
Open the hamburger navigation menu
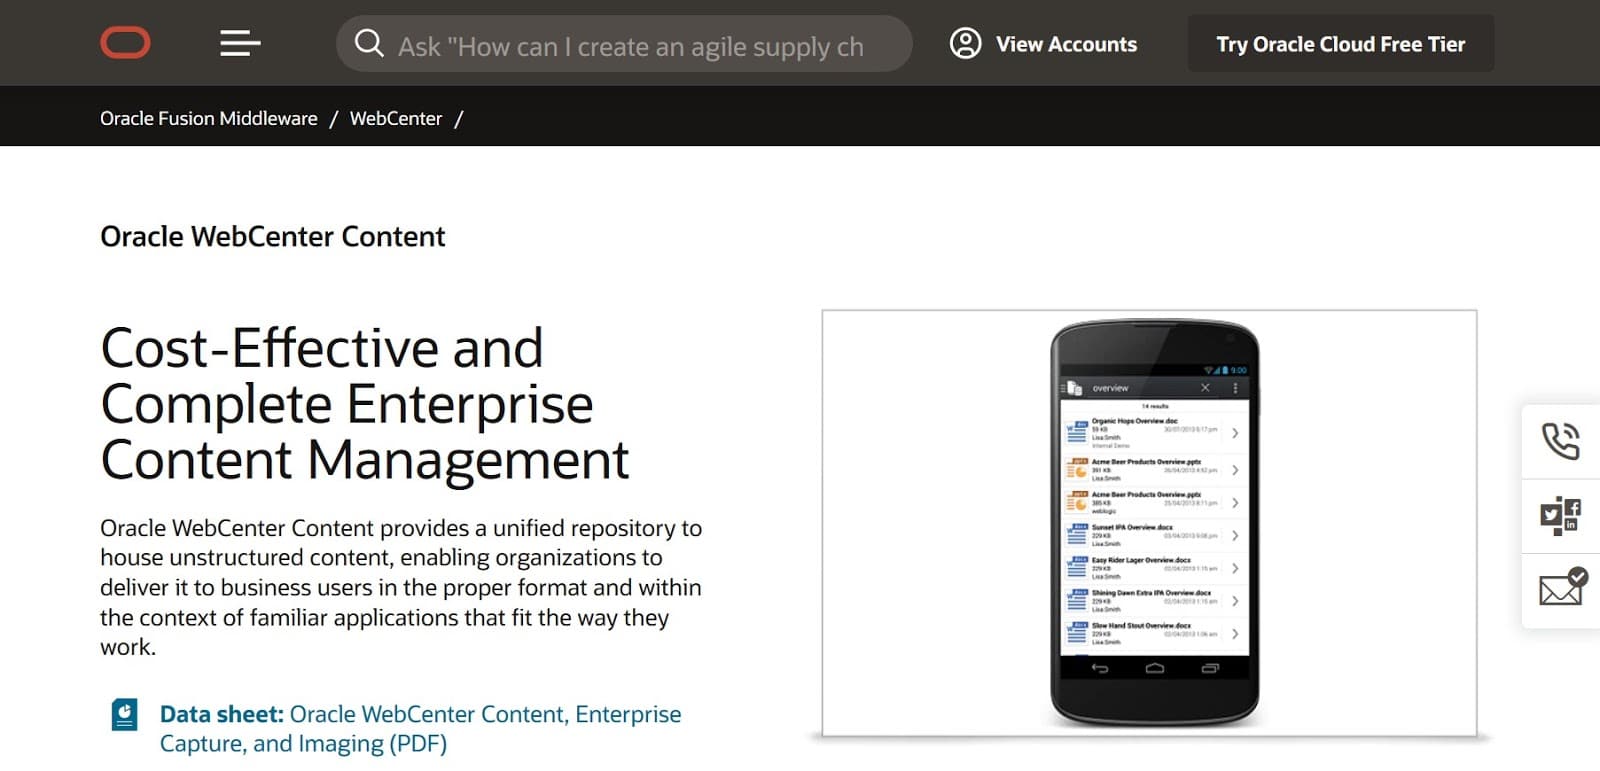[240, 43]
